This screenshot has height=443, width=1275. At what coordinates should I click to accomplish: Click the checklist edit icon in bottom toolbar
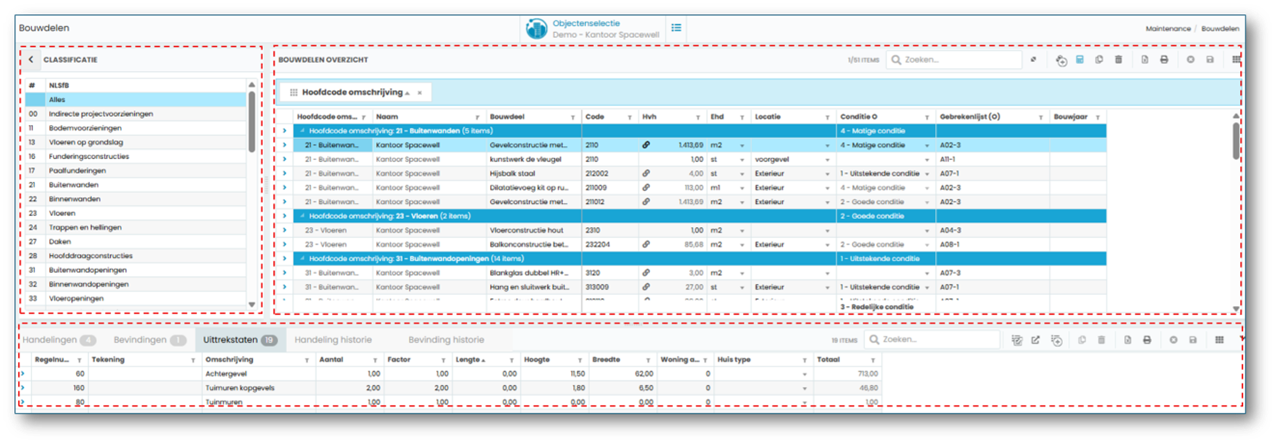(x=1016, y=340)
